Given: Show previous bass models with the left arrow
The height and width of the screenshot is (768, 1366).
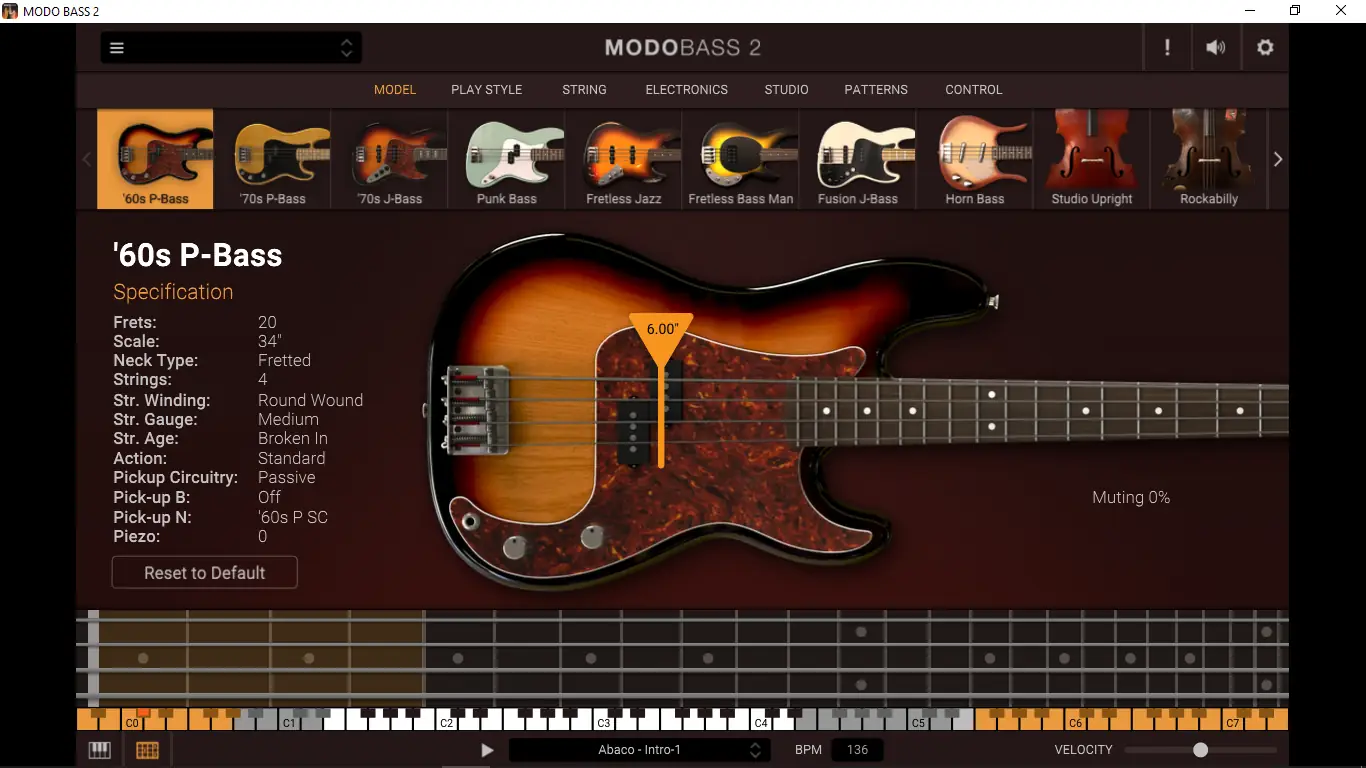Looking at the screenshot, I should 87,159.
